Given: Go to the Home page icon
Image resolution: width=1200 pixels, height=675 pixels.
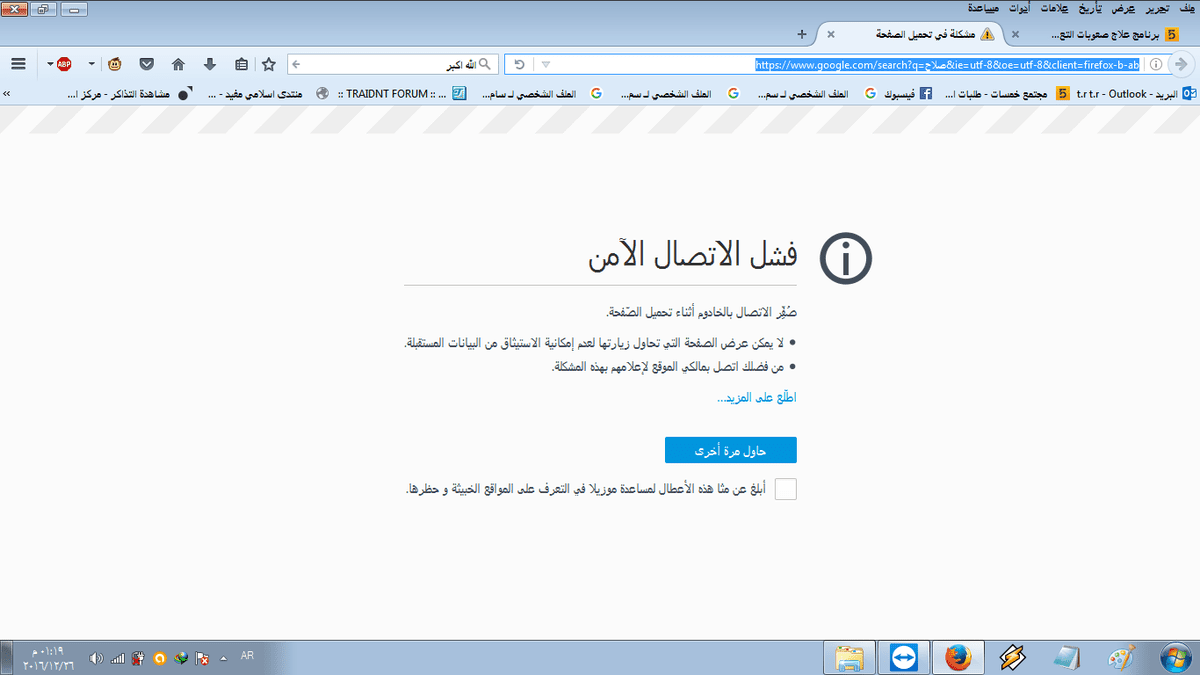Looking at the screenshot, I should click(x=178, y=64).
